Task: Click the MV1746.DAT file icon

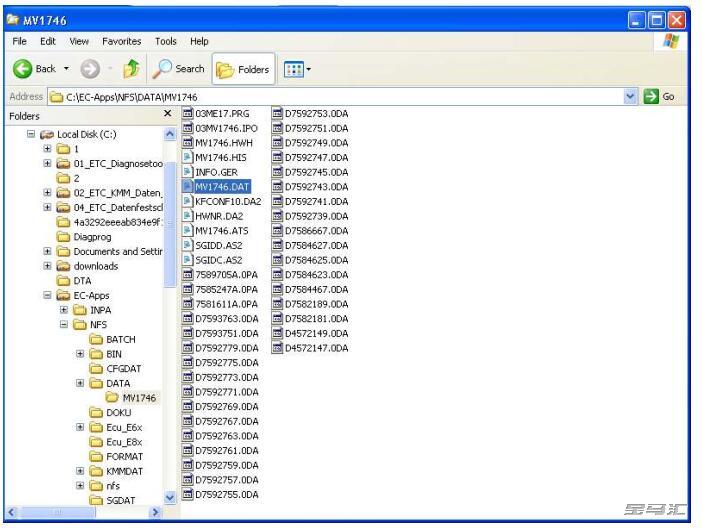Action: [188, 186]
